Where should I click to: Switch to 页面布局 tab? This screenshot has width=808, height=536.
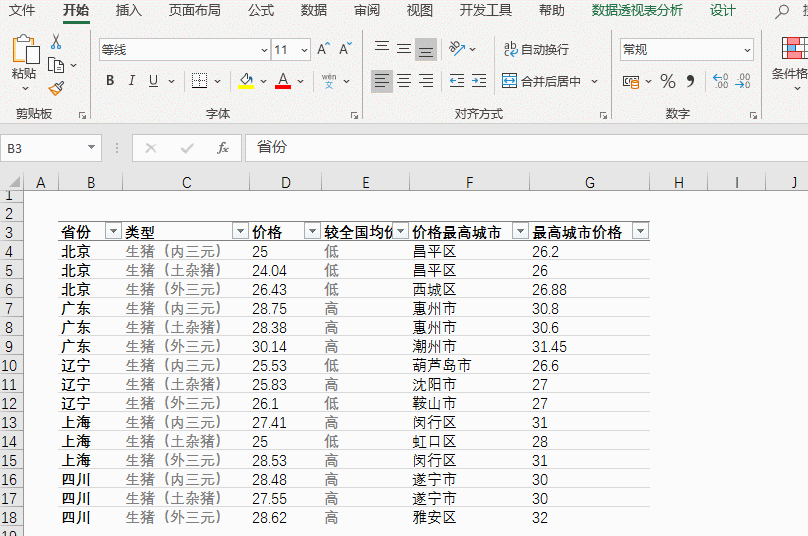(x=194, y=10)
